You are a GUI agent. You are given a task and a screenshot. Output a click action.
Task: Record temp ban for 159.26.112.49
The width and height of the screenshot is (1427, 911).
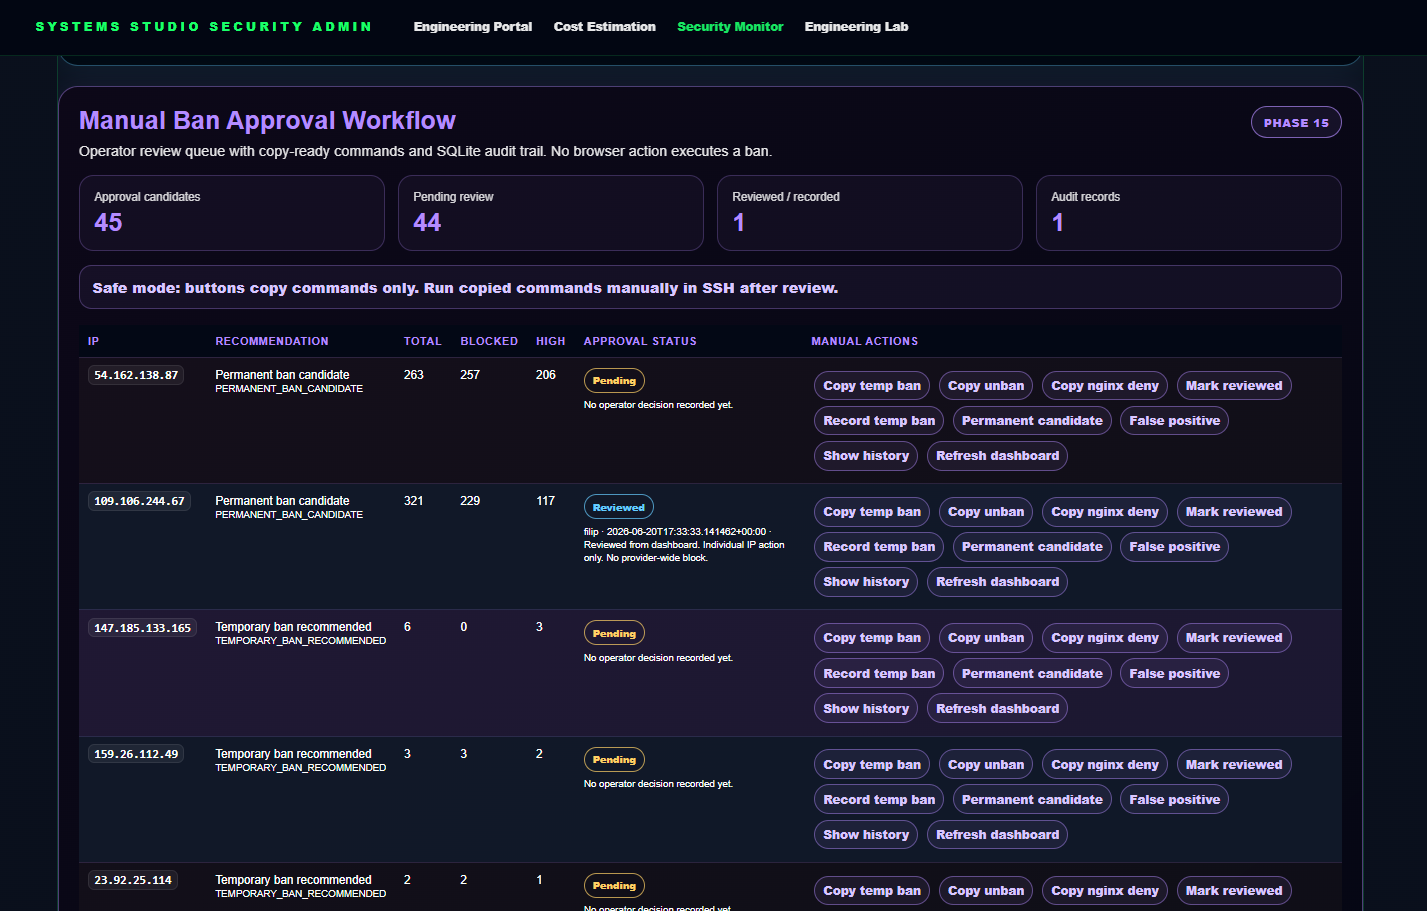point(879,800)
